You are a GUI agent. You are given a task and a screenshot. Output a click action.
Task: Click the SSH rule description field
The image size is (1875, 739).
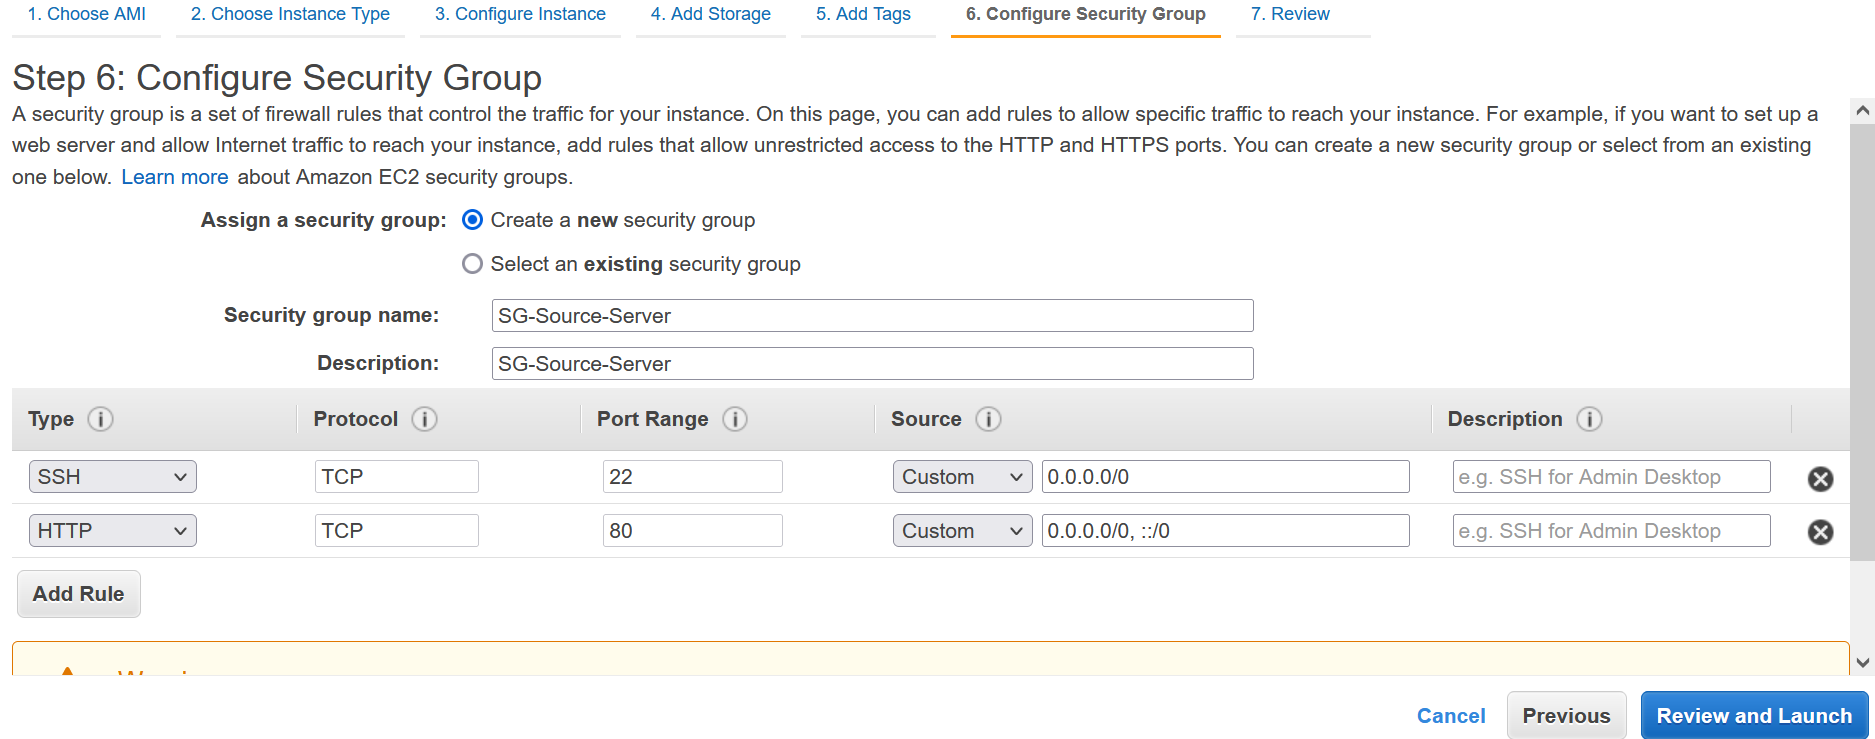tap(1611, 477)
